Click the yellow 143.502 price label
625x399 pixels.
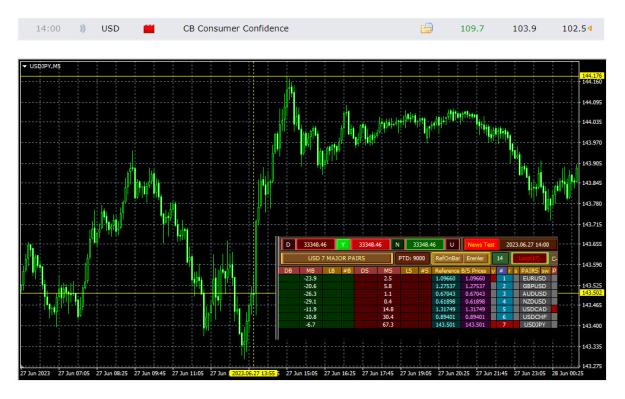[592, 293]
